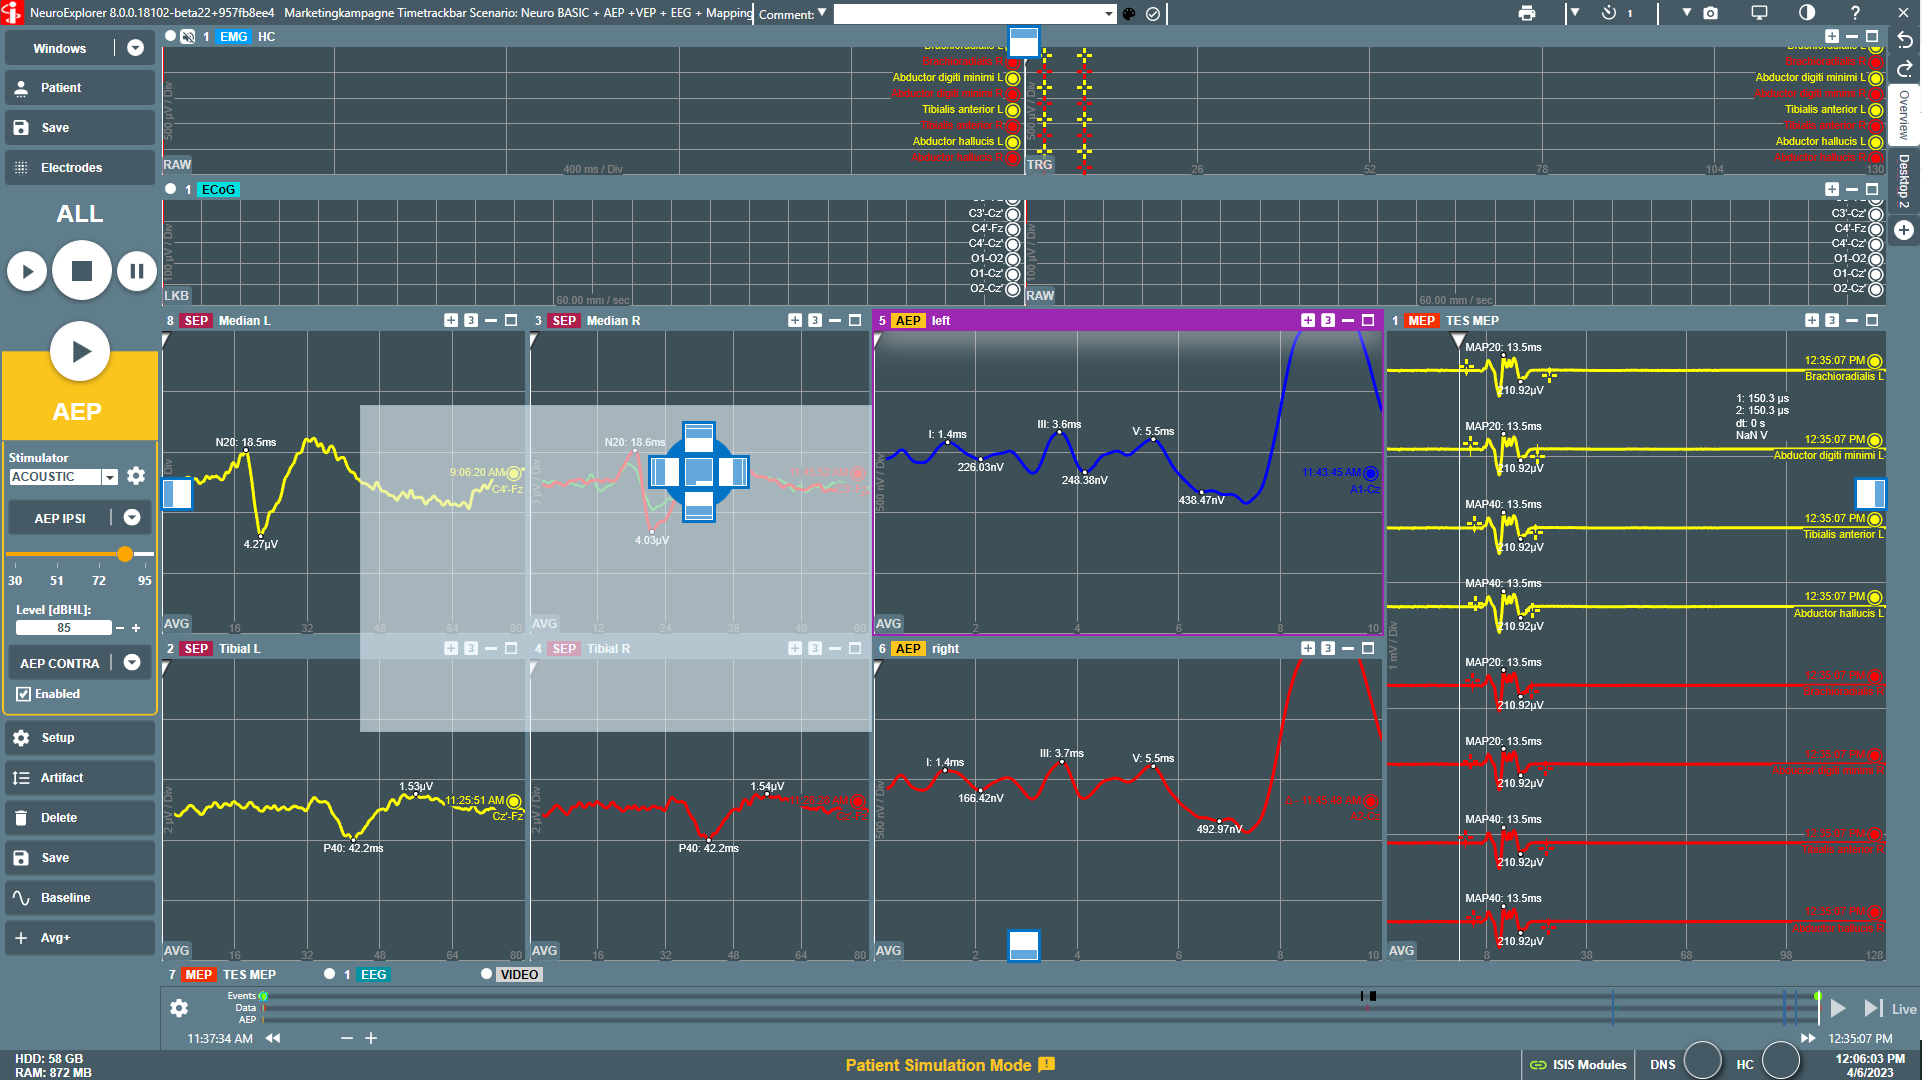Jump to Live with skip-end icon
Viewport: 1922px width, 1080px height.
coord(1873,1008)
